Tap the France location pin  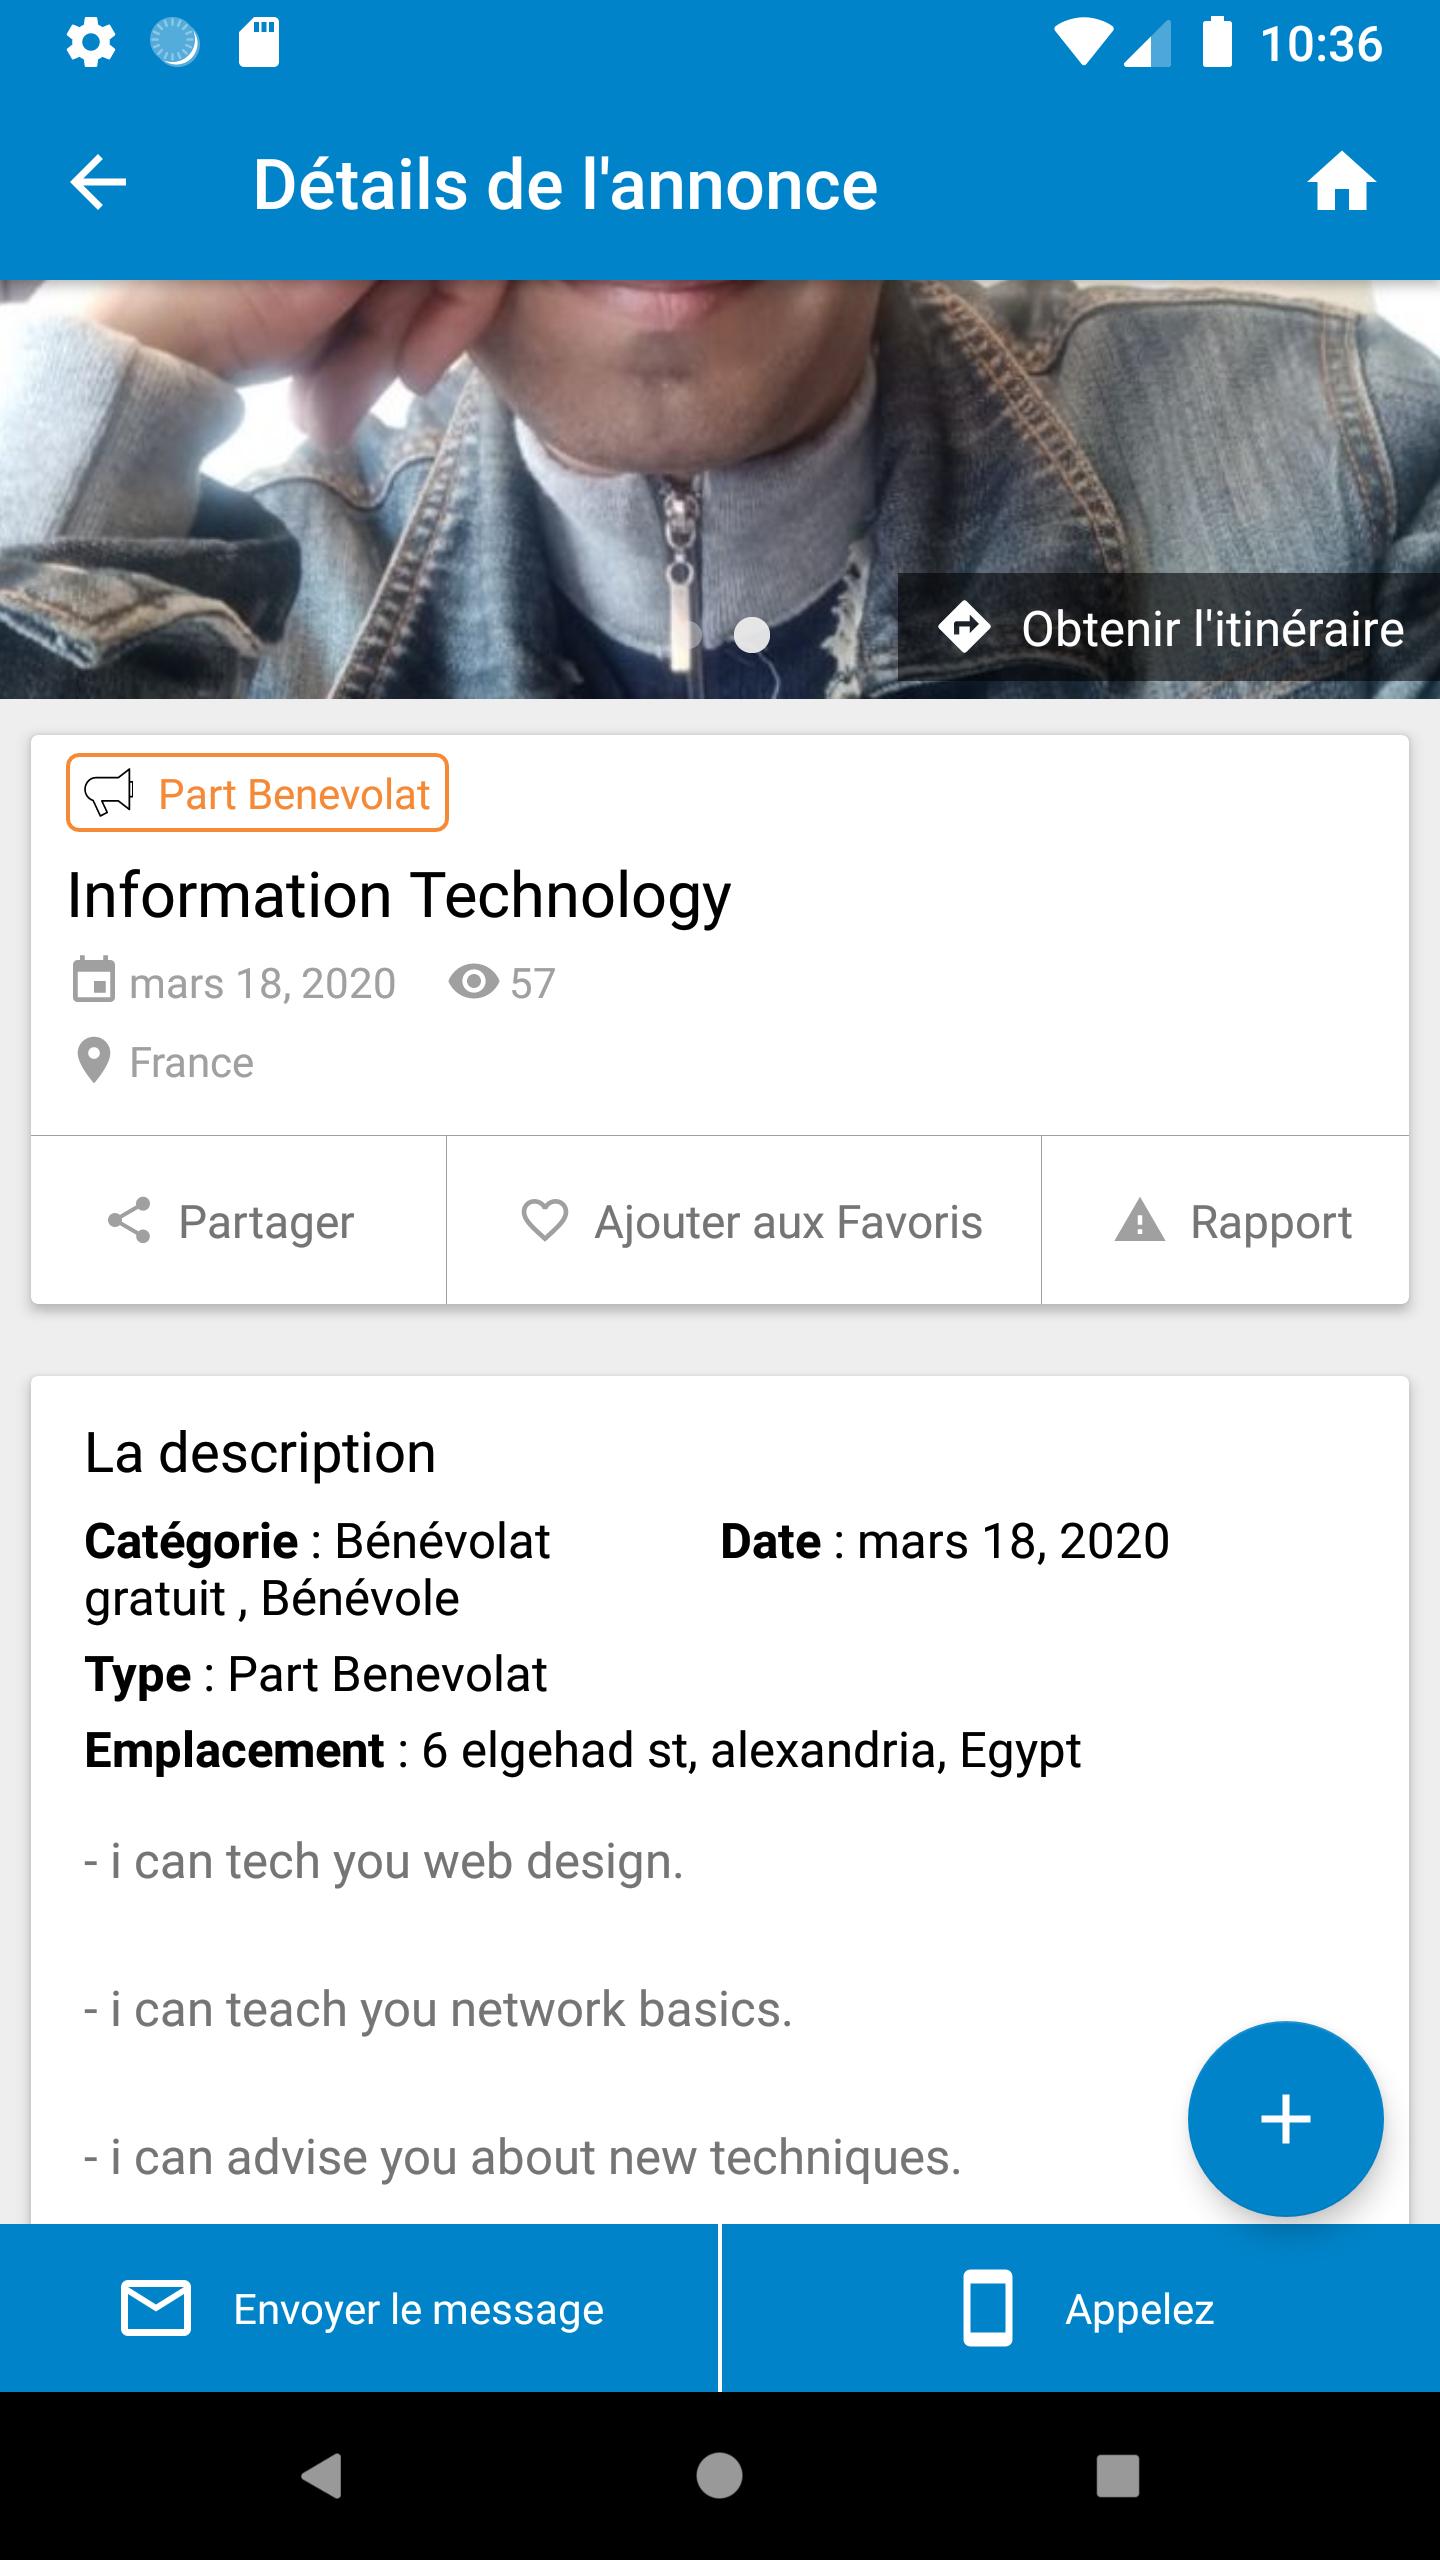pos(94,1061)
